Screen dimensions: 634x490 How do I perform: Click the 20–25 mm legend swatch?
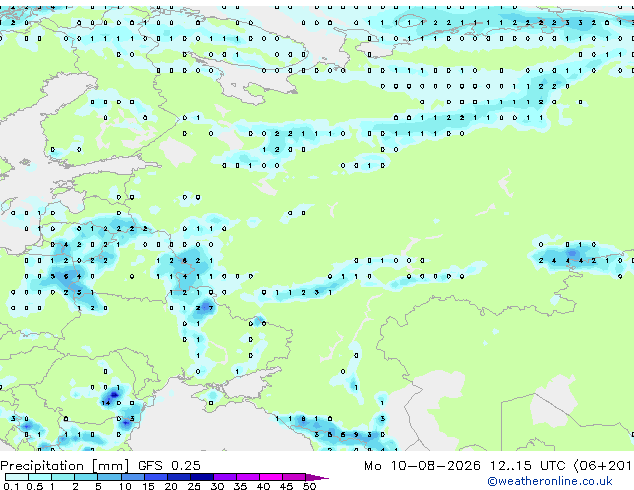(178, 477)
